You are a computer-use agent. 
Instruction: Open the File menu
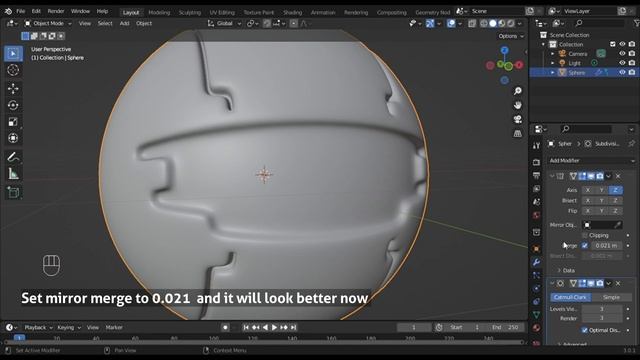click(x=20, y=11)
